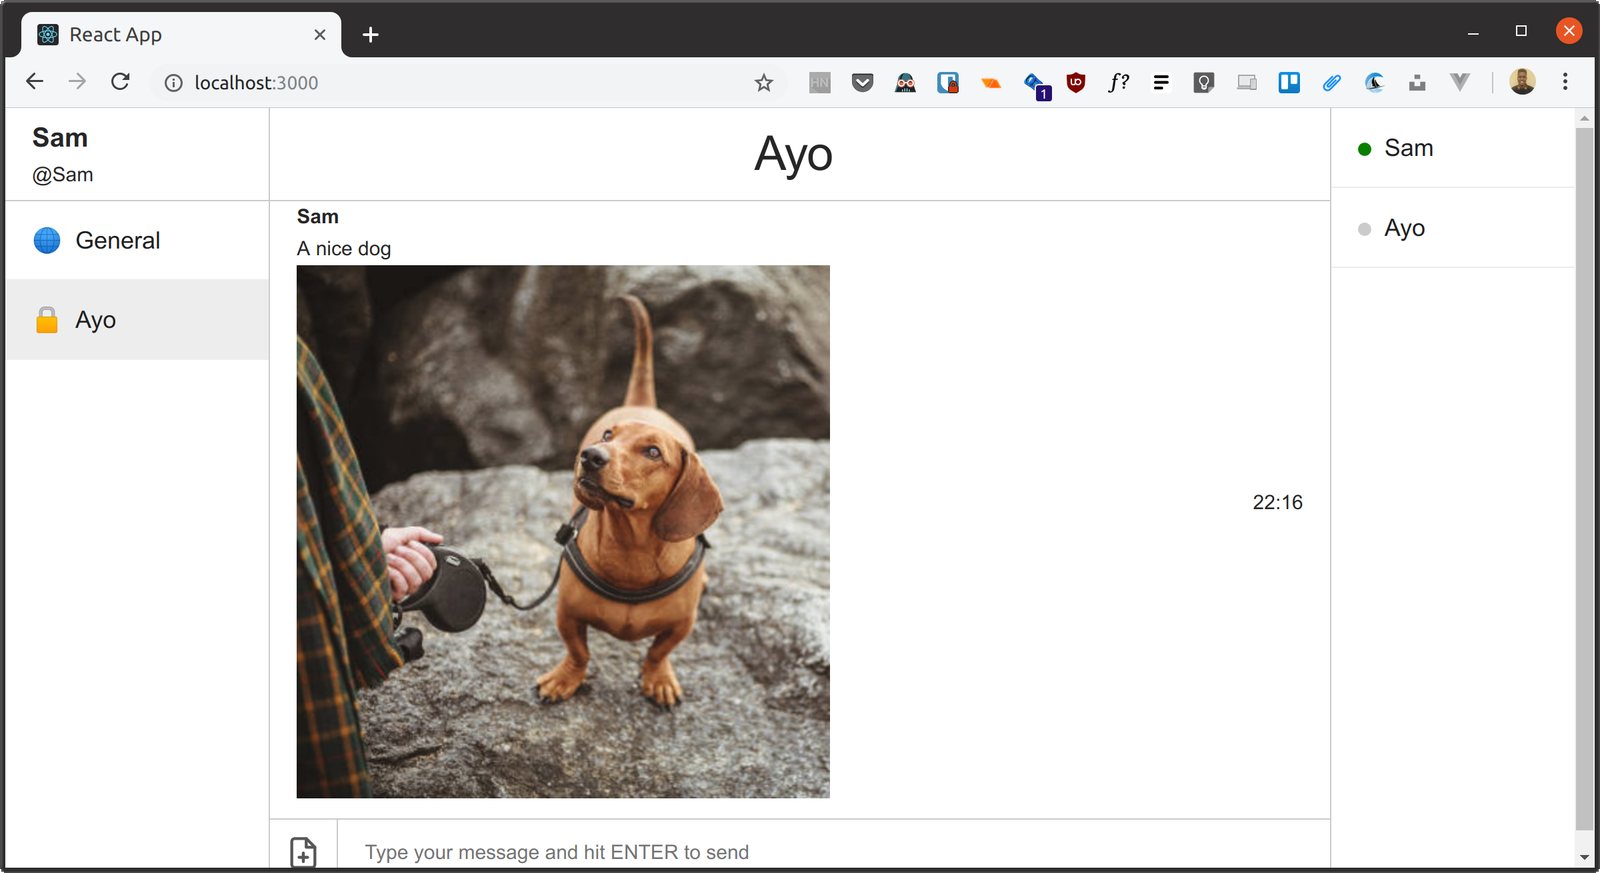1600x873 pixels.
Task: Close the React App tab
Action: point(320,35)
